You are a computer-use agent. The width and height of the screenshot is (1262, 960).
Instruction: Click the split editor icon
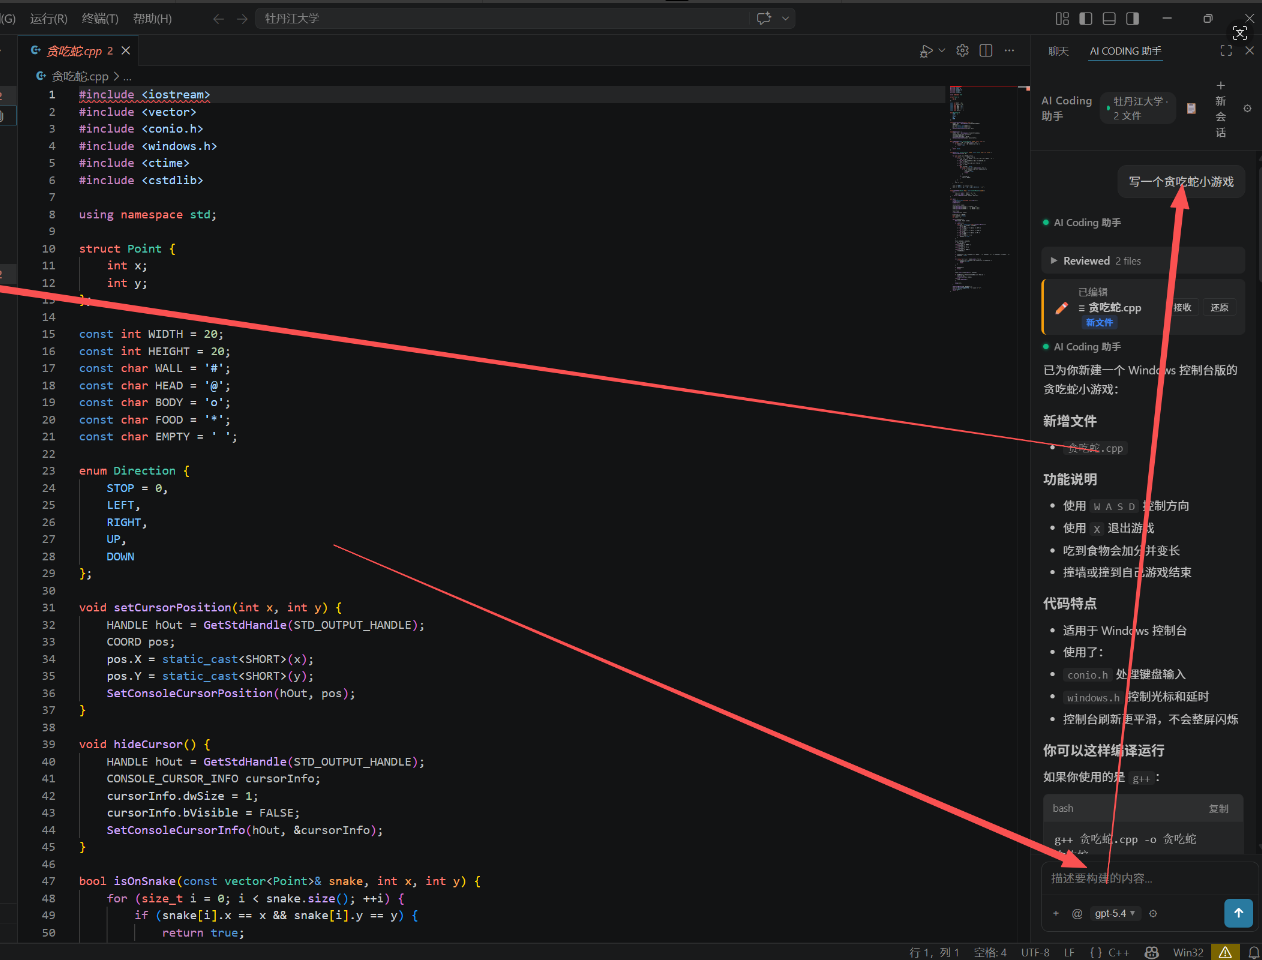pyautogui.click(x=986, y=51)
